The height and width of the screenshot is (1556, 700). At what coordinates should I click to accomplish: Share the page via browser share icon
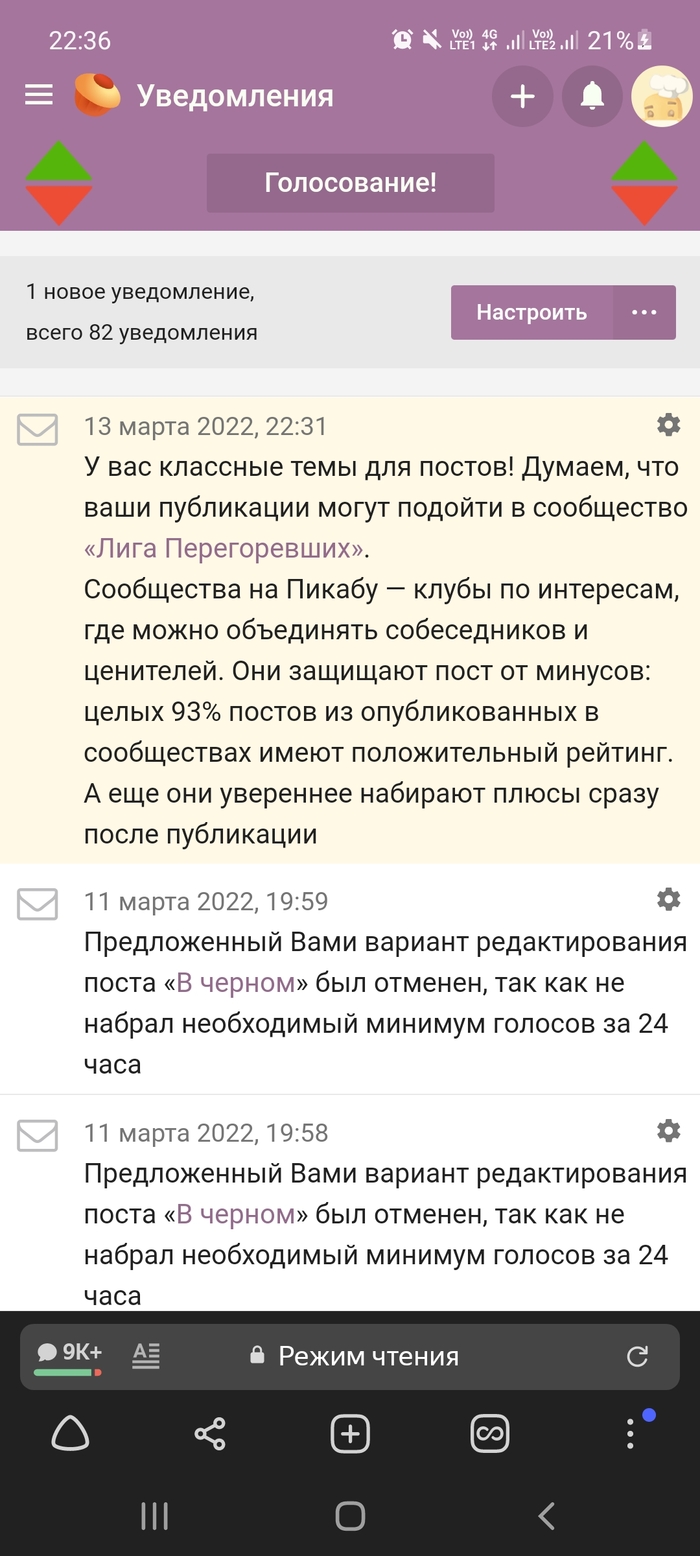pyautogui.click(x=210, y=1434)
